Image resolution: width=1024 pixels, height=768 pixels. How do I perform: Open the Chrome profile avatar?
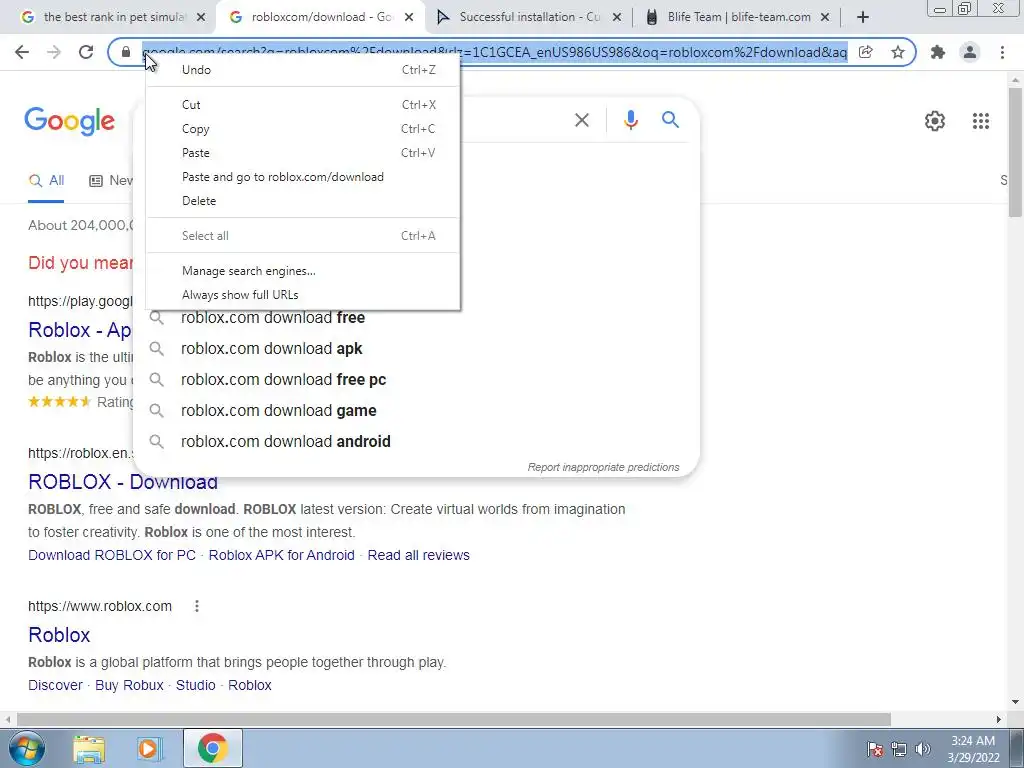[x=970, y=52]
